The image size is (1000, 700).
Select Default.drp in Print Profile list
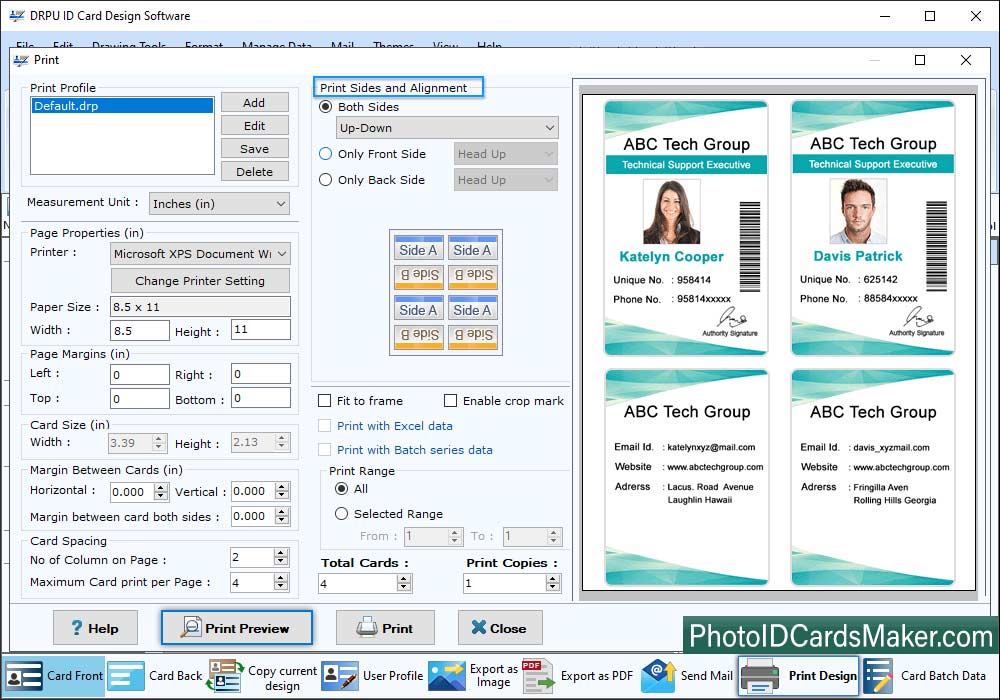tap(122, 106)
